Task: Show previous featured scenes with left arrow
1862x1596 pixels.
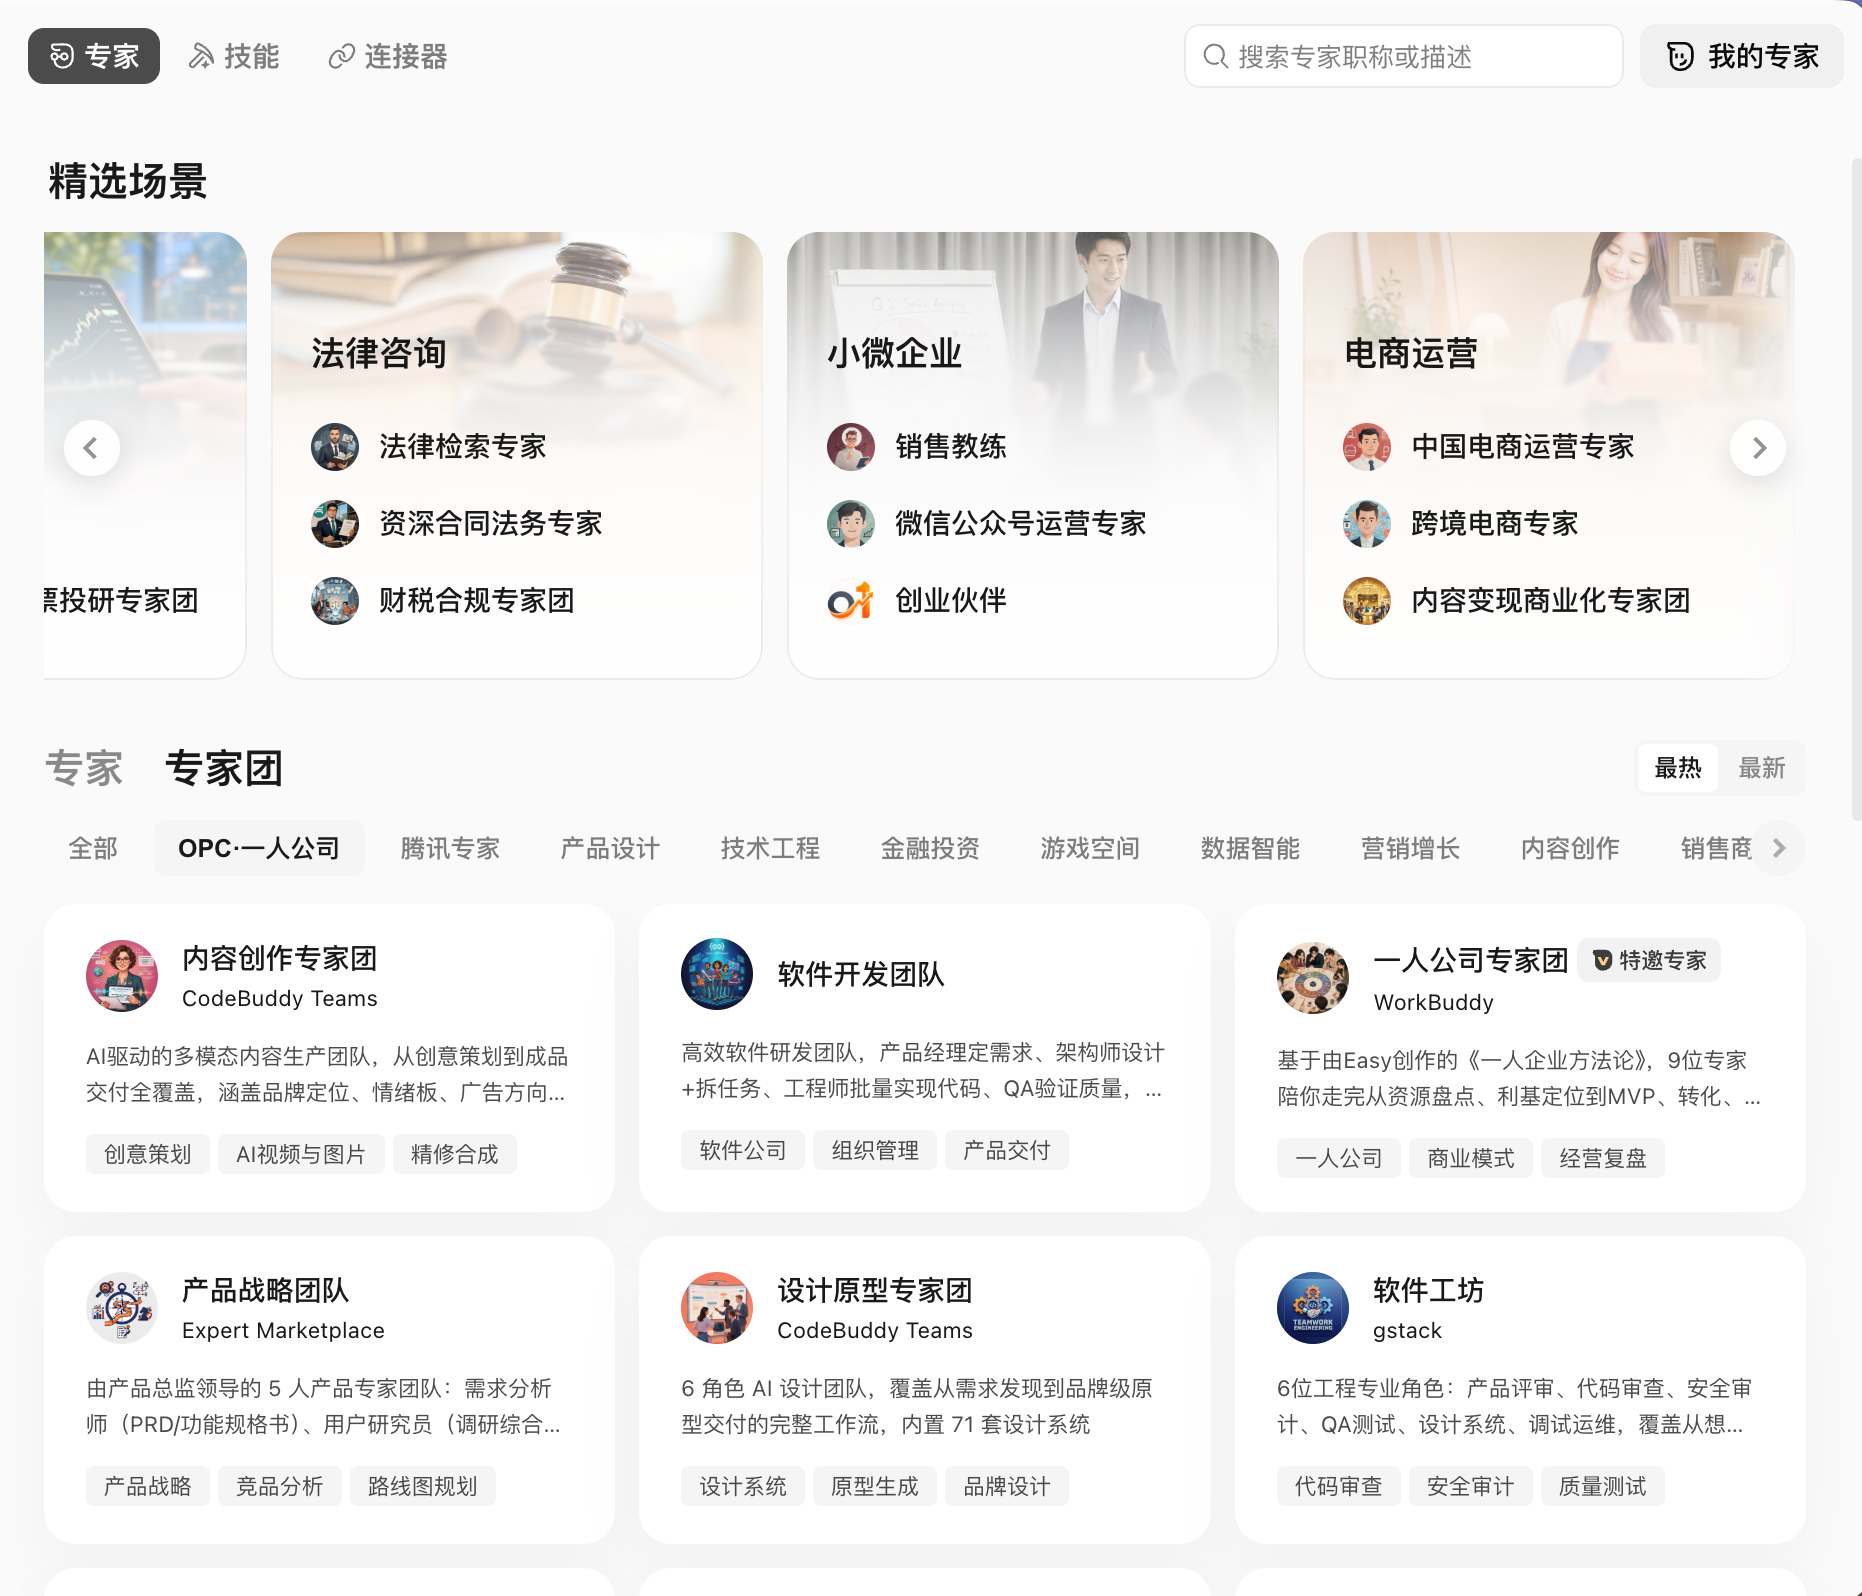Action: [x=92, y=448]
